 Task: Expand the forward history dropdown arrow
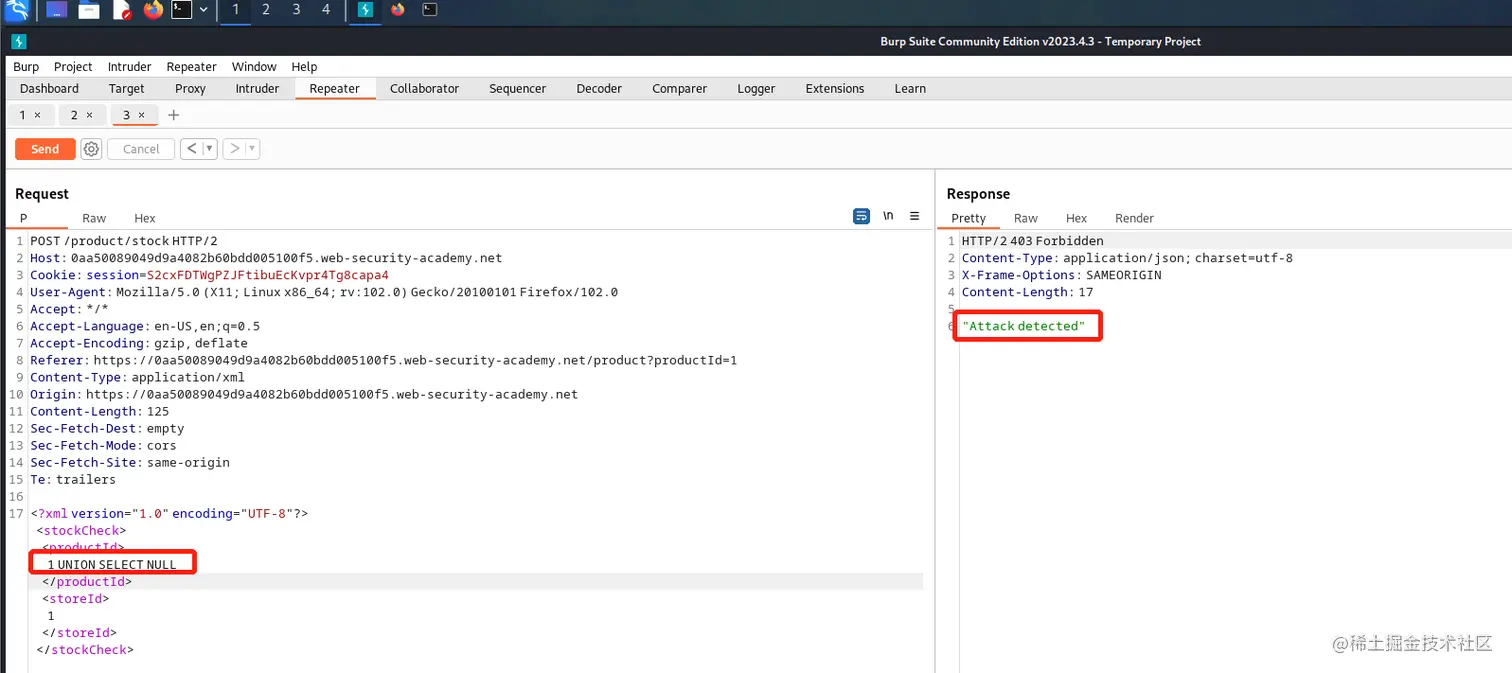[253, 149]
